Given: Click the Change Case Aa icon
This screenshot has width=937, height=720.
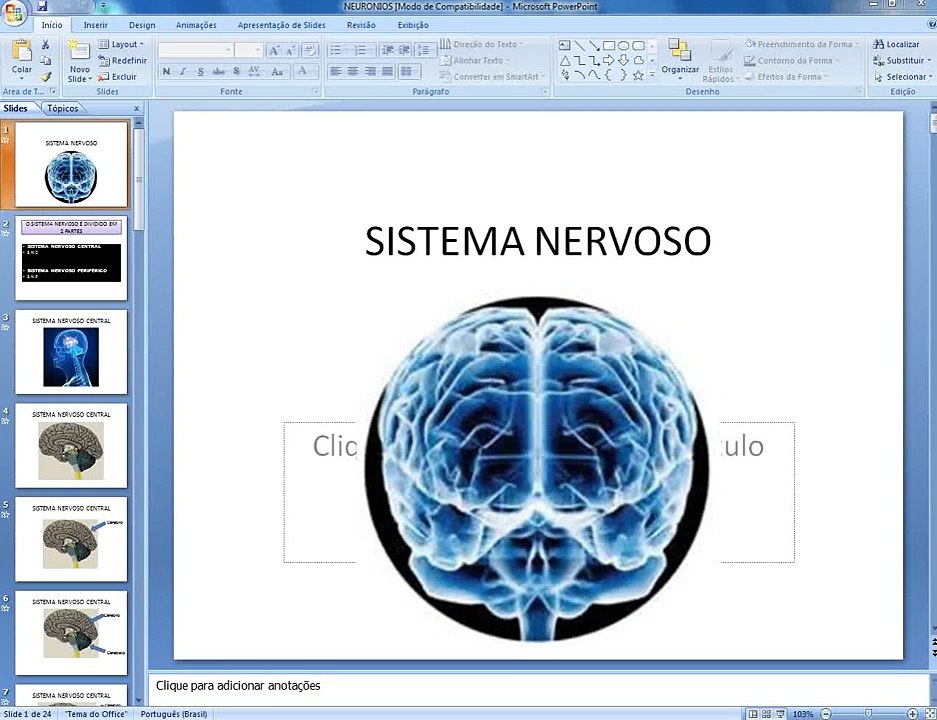Looking at the screenshot, I should [x=277, y=72].
